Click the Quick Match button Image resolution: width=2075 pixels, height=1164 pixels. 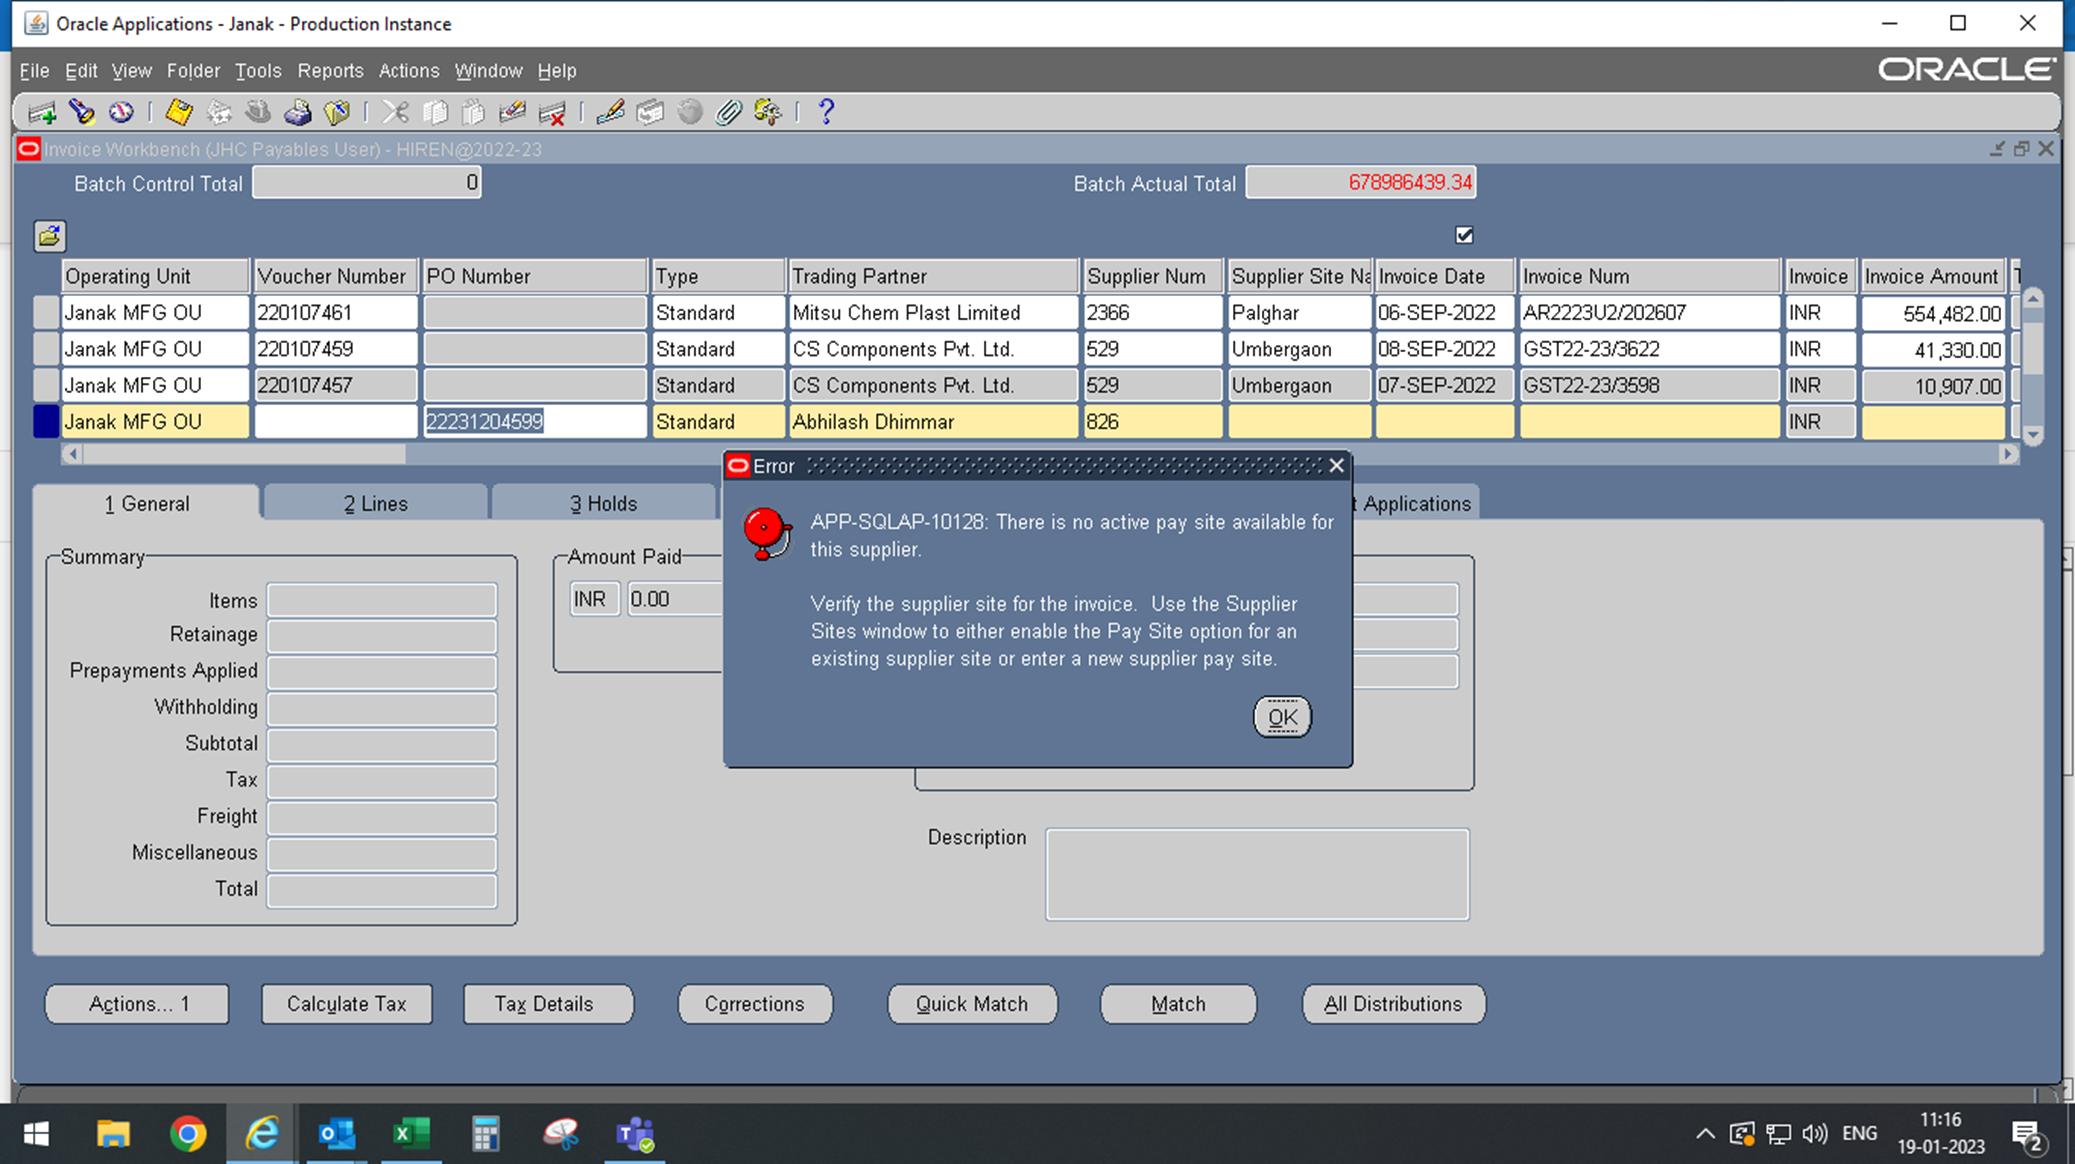point(971,1004)
